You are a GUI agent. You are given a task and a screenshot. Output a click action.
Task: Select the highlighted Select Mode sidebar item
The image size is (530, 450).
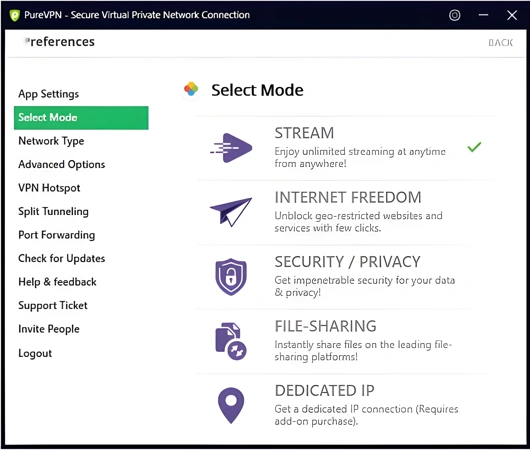(81, 118)
